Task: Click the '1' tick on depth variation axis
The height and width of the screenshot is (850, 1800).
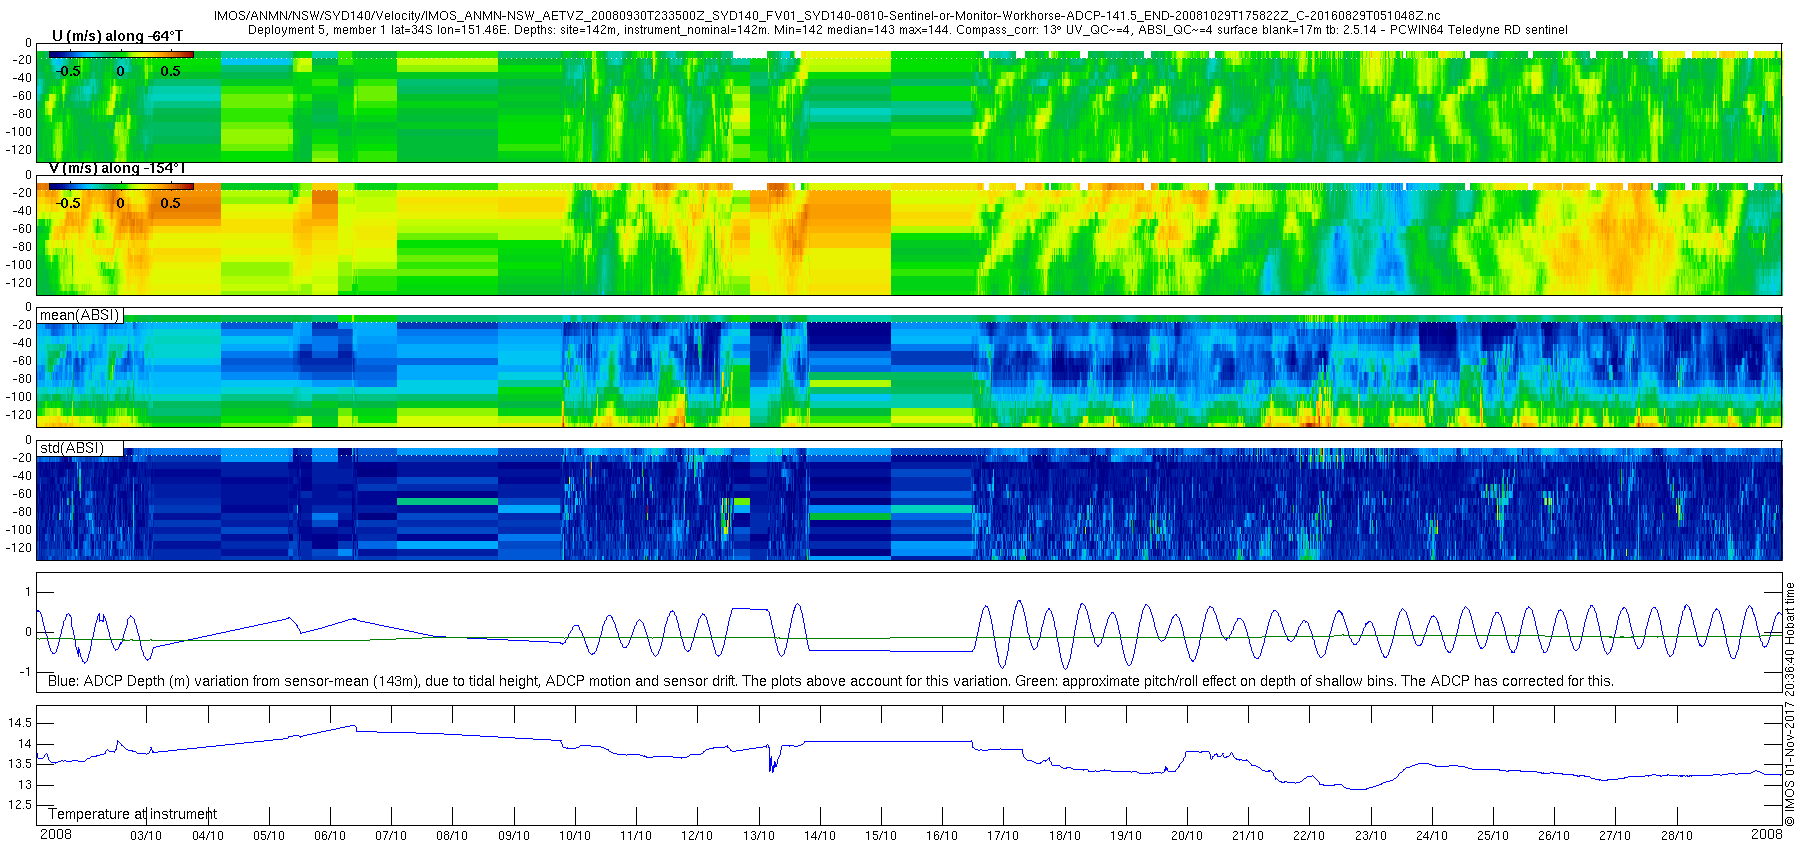Action: [28, 592]
